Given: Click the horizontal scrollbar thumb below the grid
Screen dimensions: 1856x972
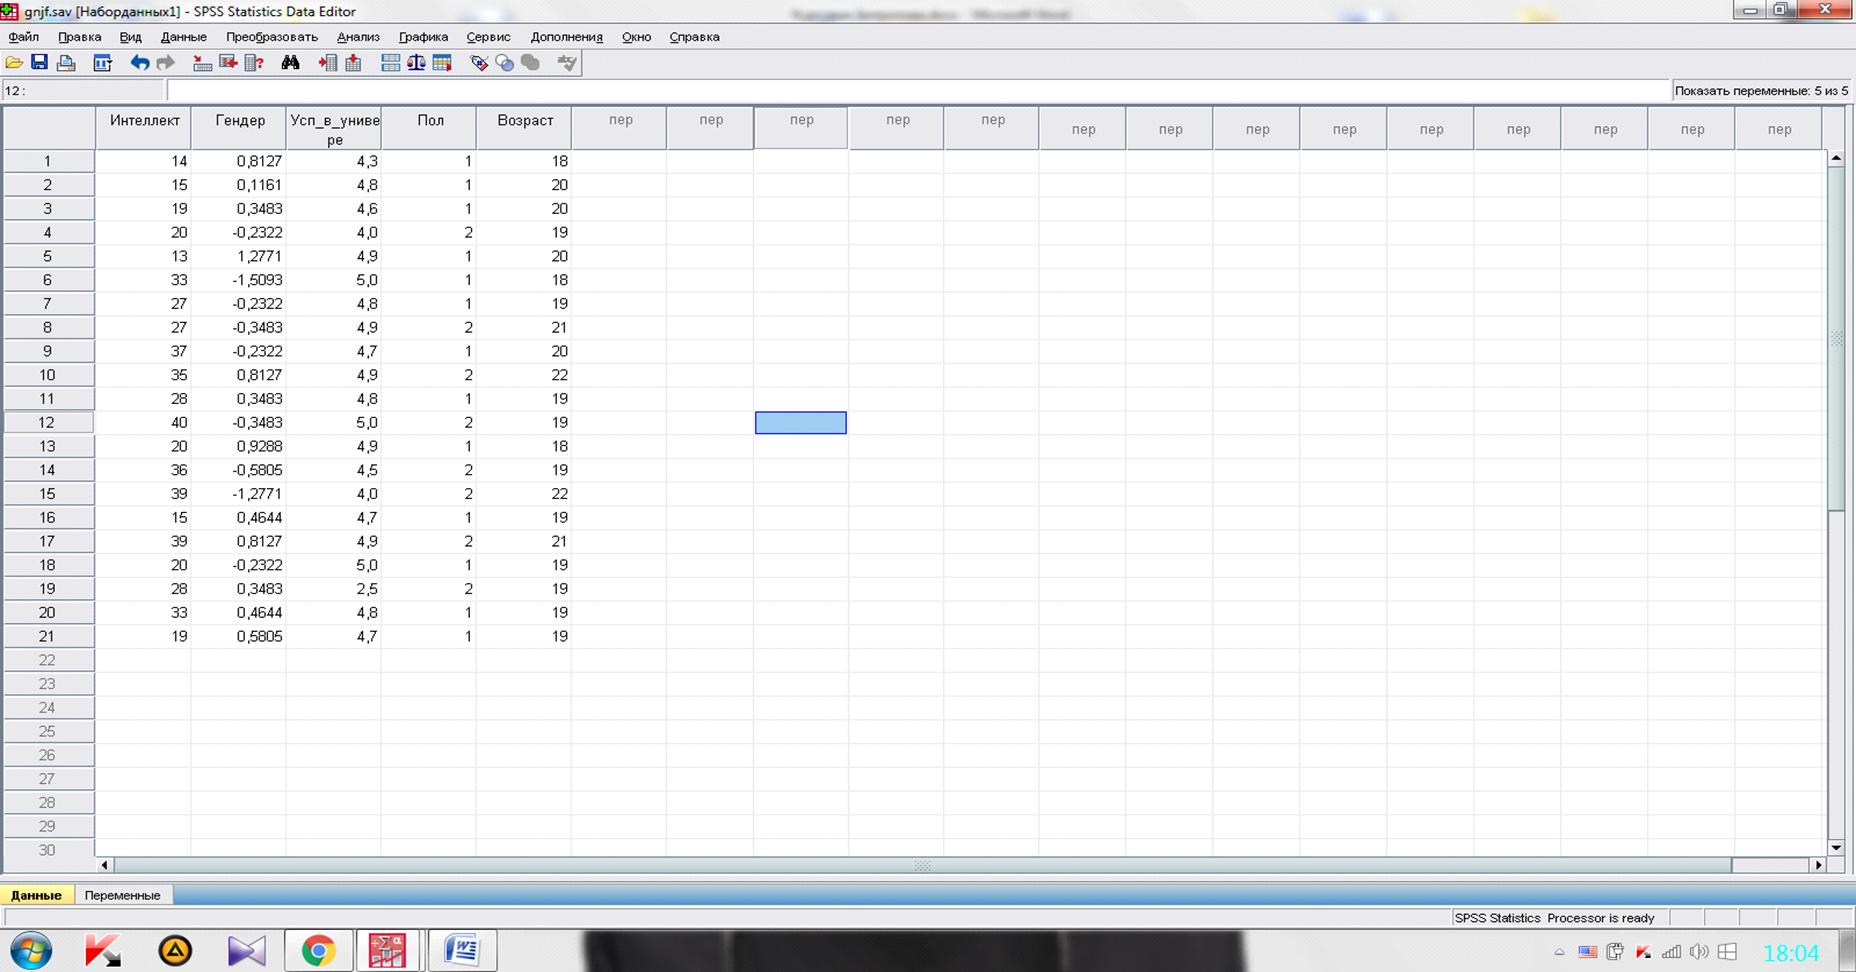Looking at the screenshot, I should click(x=922, y=865).
